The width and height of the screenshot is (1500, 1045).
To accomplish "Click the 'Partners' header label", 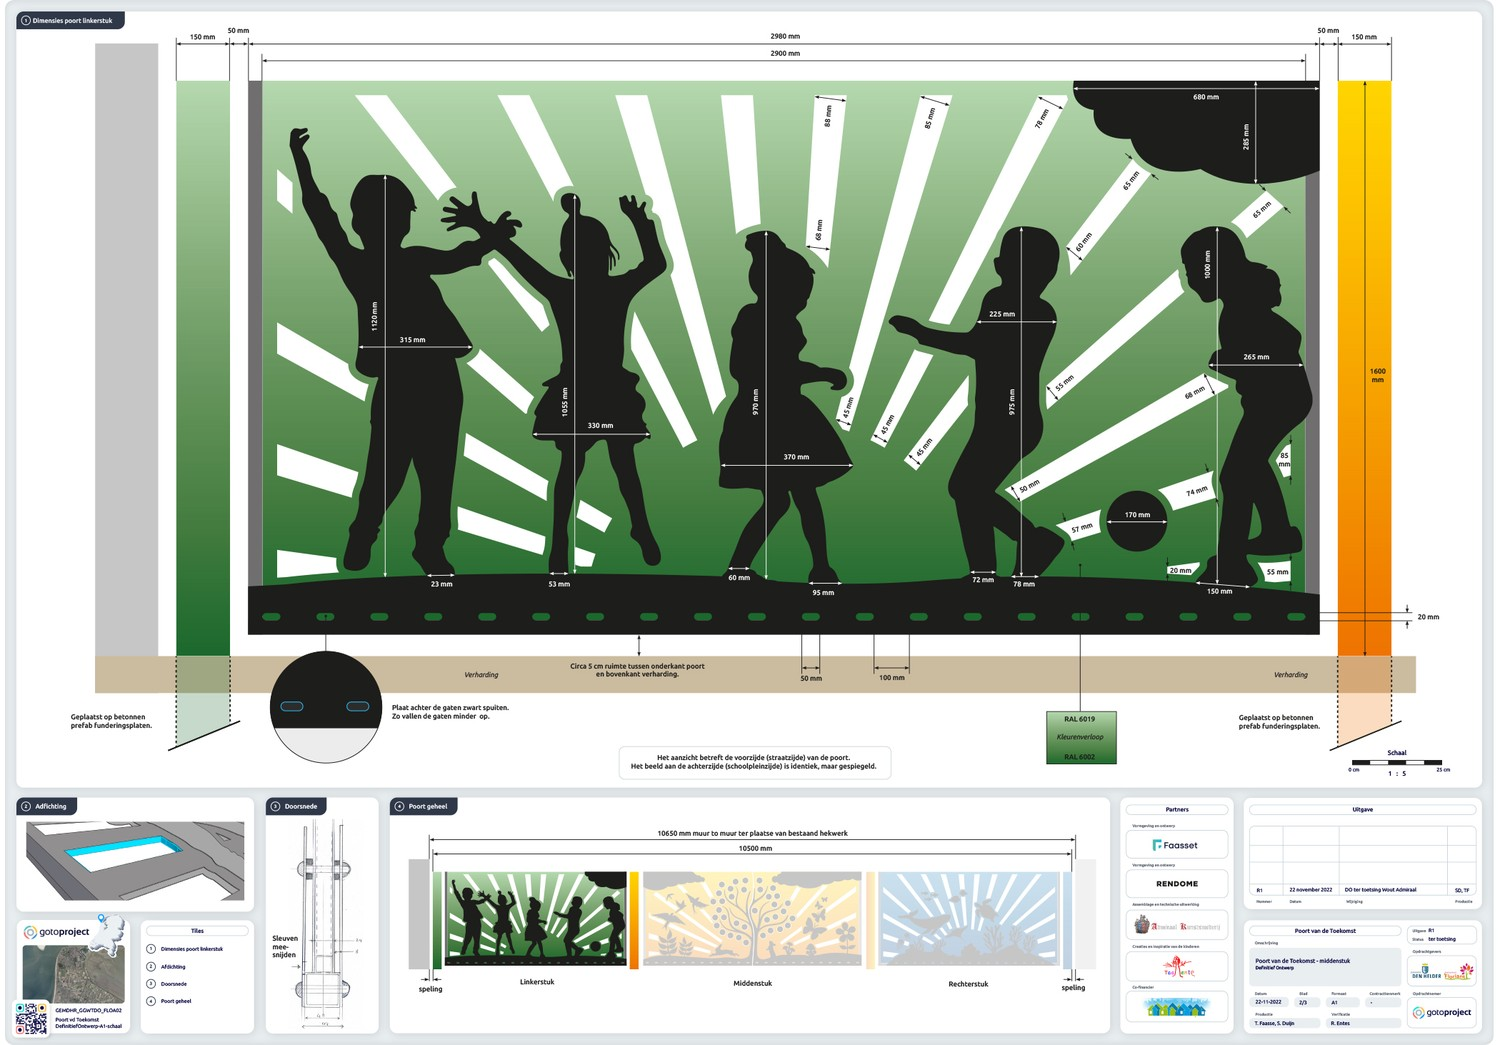I will tap(1177, 810).
